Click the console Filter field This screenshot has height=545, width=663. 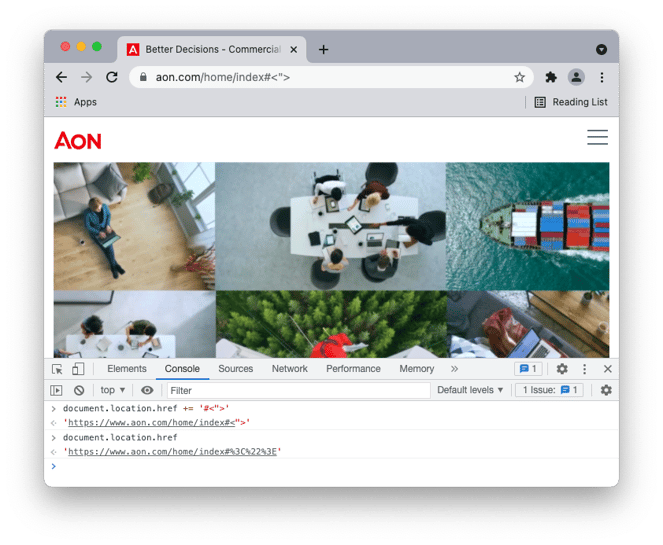[x=299, y=390]
